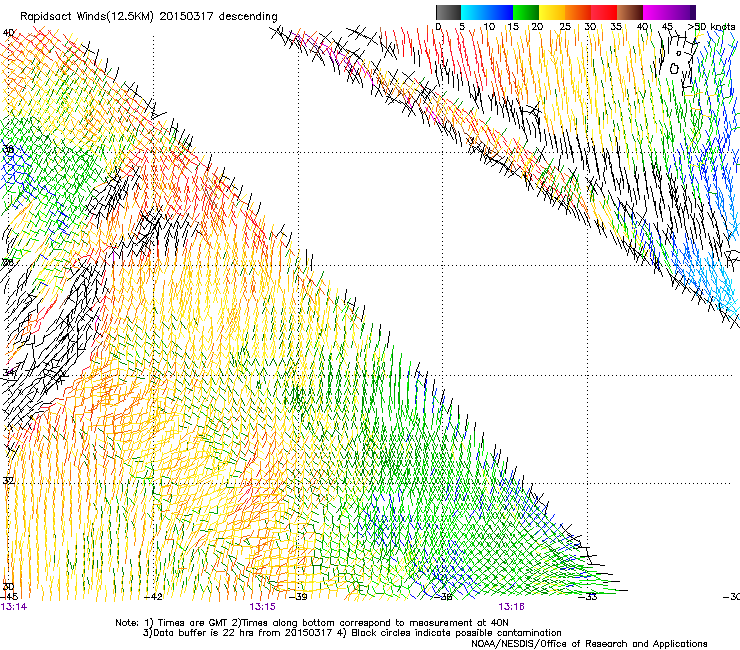This screenshot has height=650, width=740.
Task: Click the legend scale label "20"
Action: 538,27
